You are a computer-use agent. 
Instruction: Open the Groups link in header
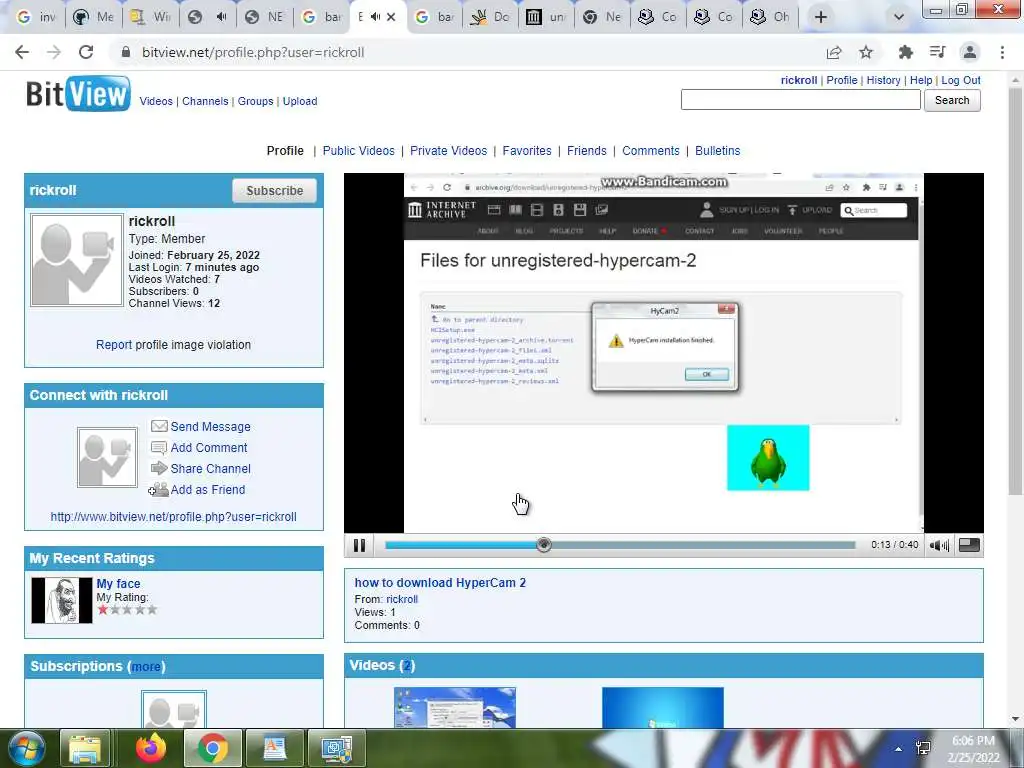coord(255,101)
